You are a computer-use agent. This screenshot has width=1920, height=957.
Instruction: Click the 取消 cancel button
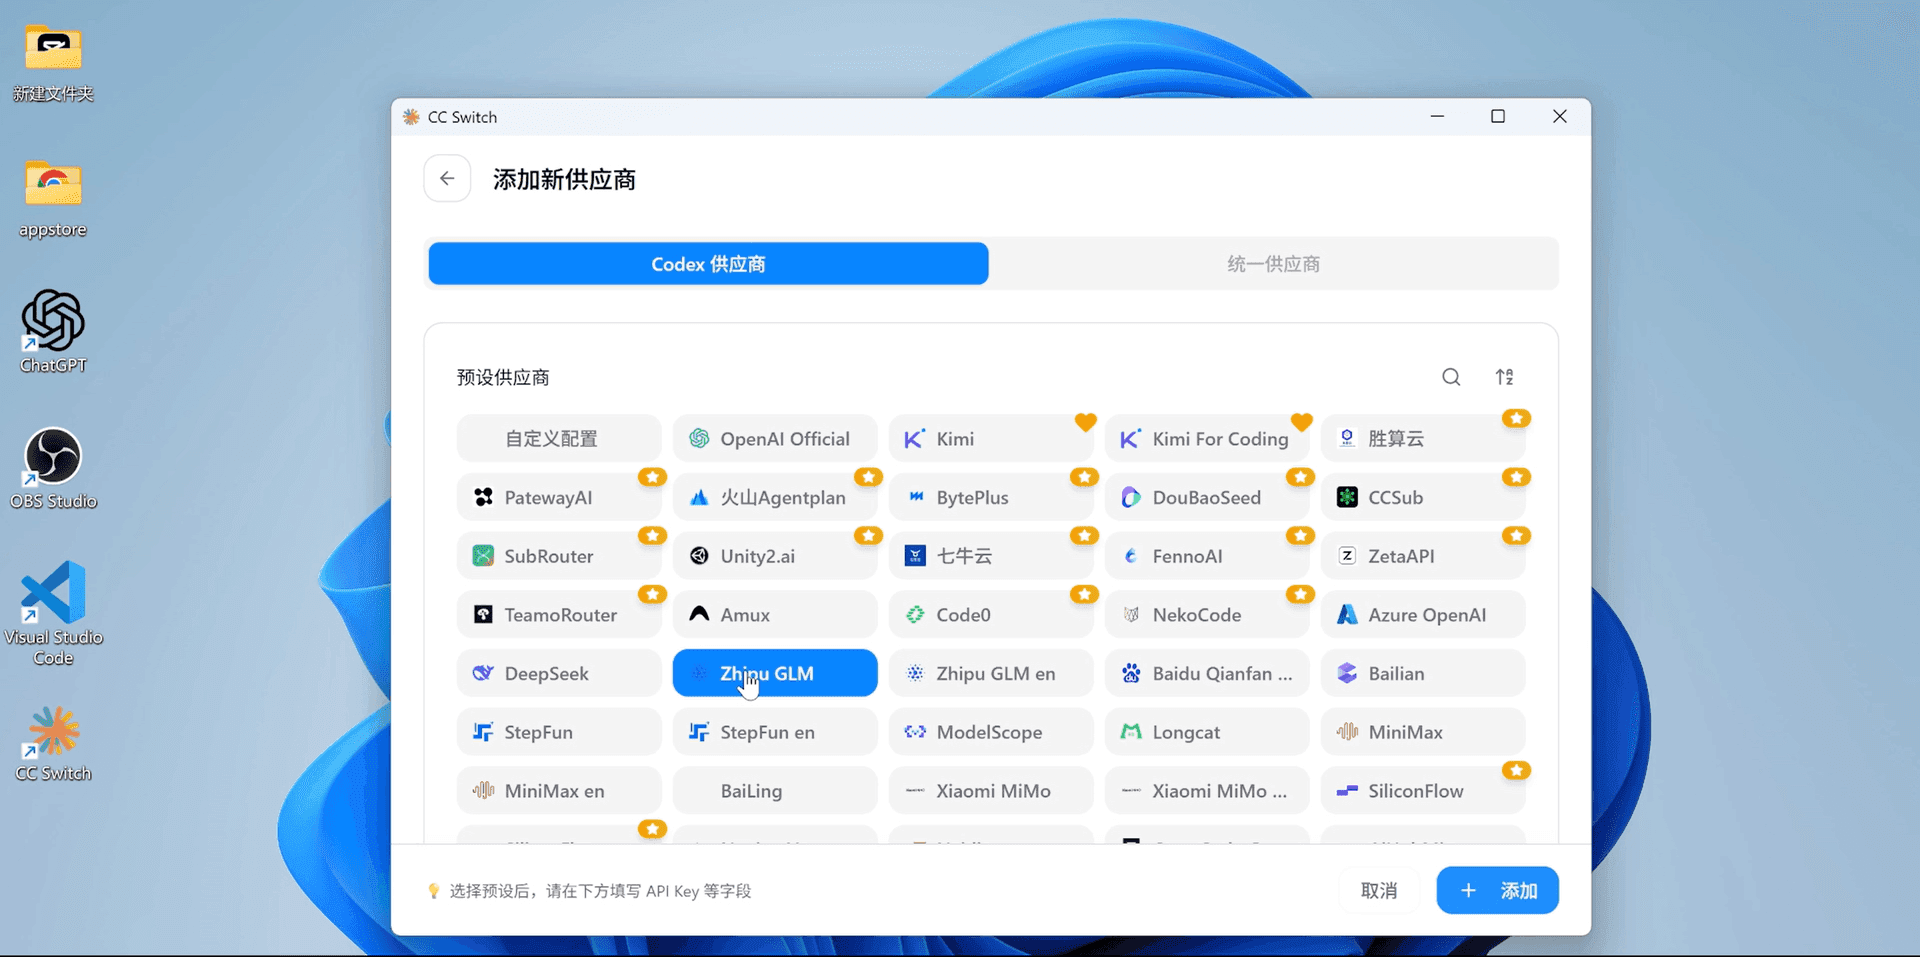(x=1379, y=890)
